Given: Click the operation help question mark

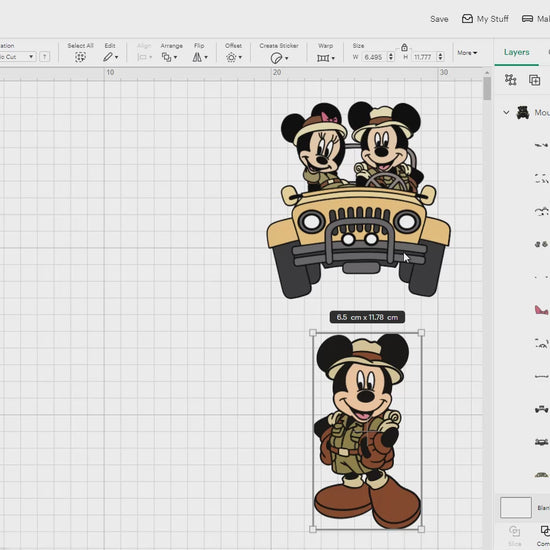Looking at the screenshot, I should click(45, 56).
